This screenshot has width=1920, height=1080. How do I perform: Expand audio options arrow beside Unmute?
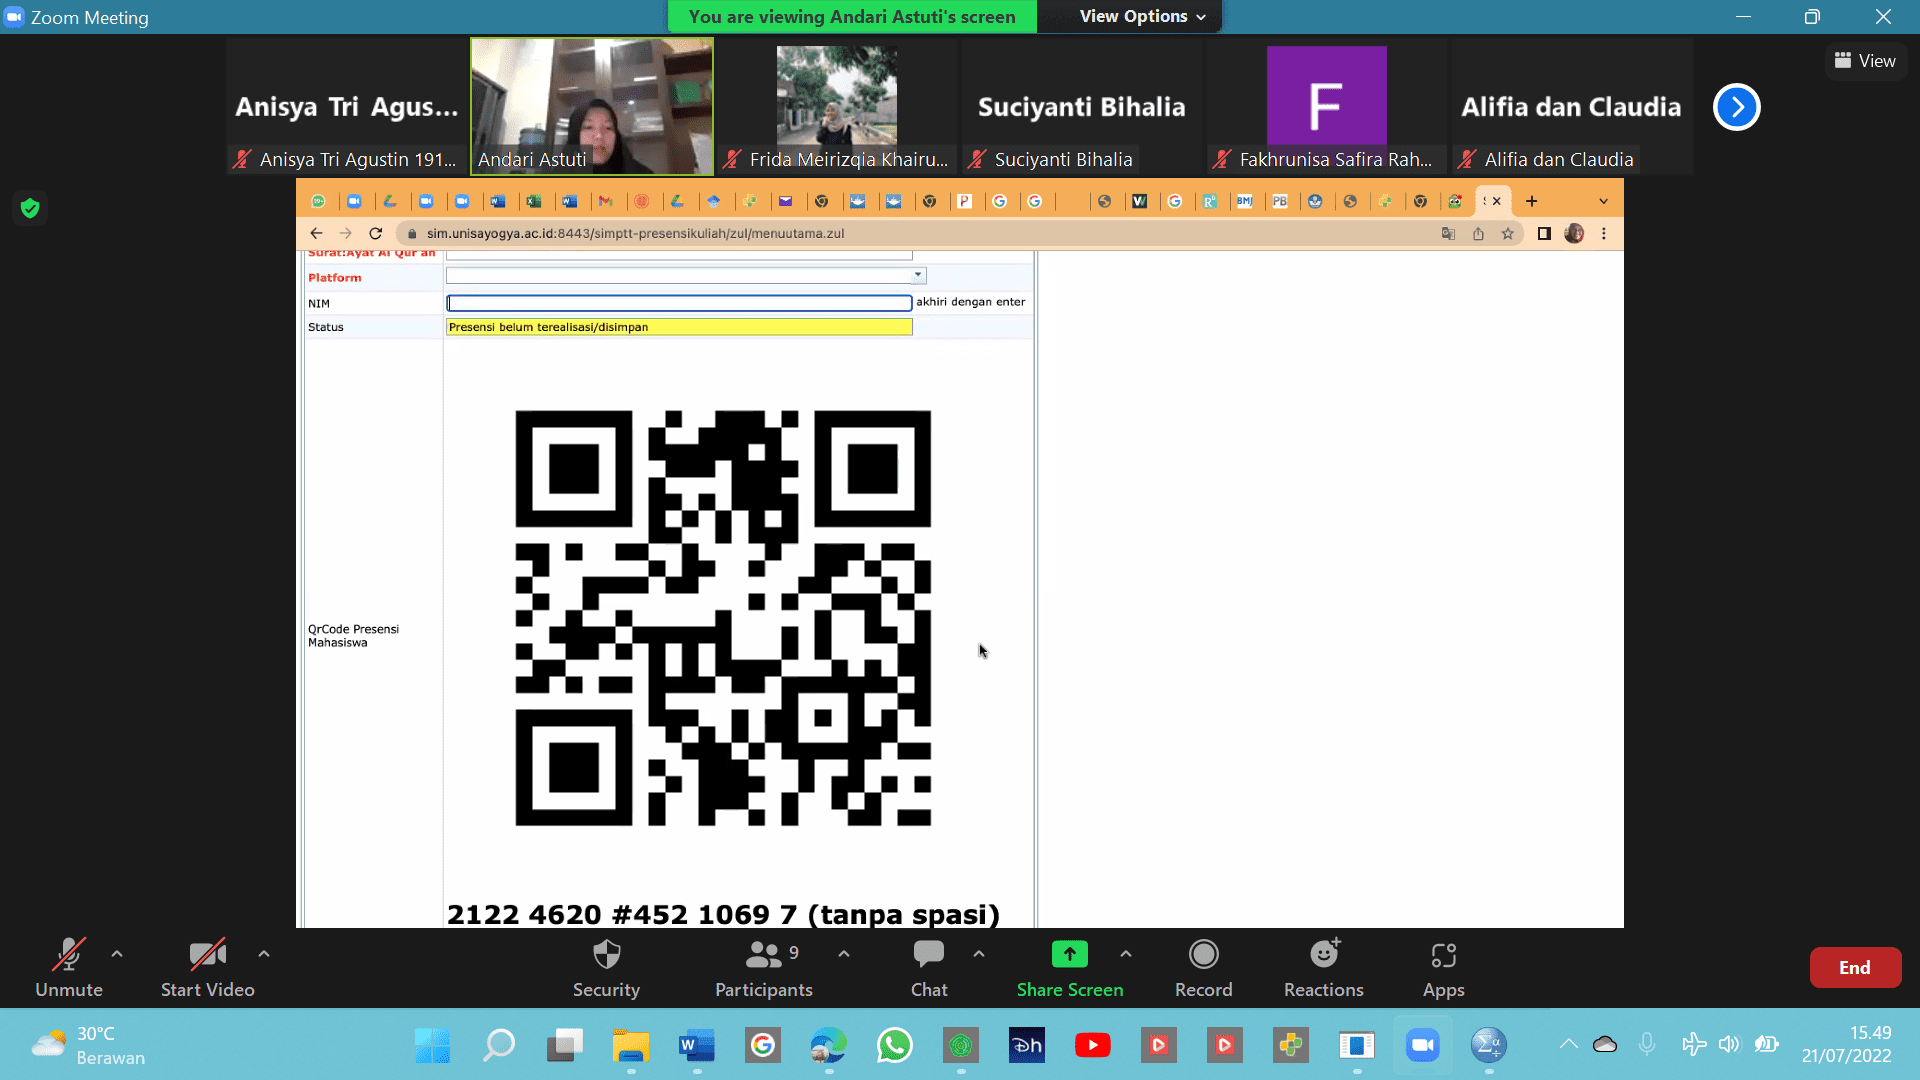(117, 954)
